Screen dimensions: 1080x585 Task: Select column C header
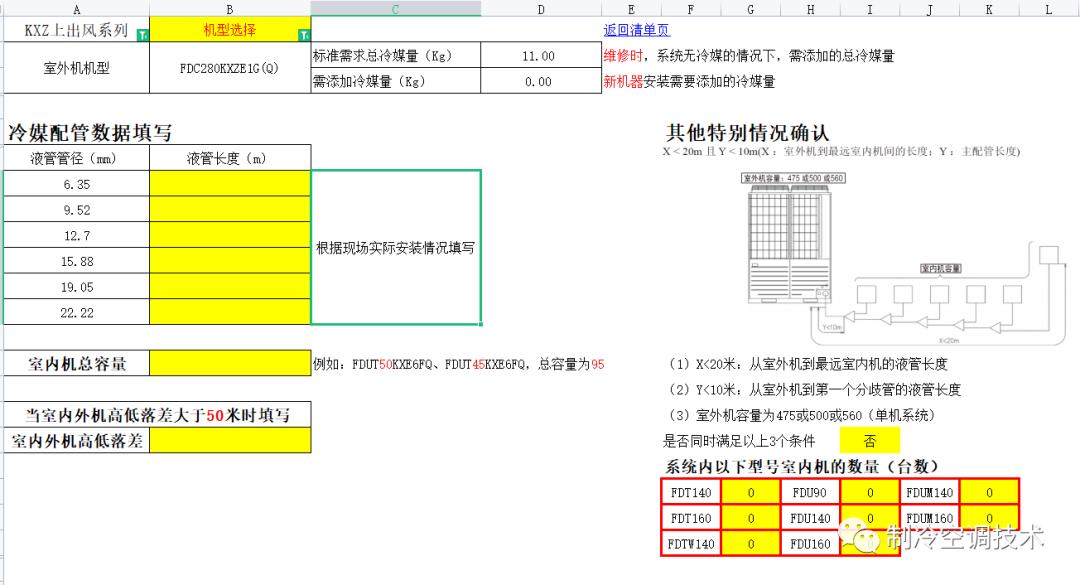coord(395,9)
